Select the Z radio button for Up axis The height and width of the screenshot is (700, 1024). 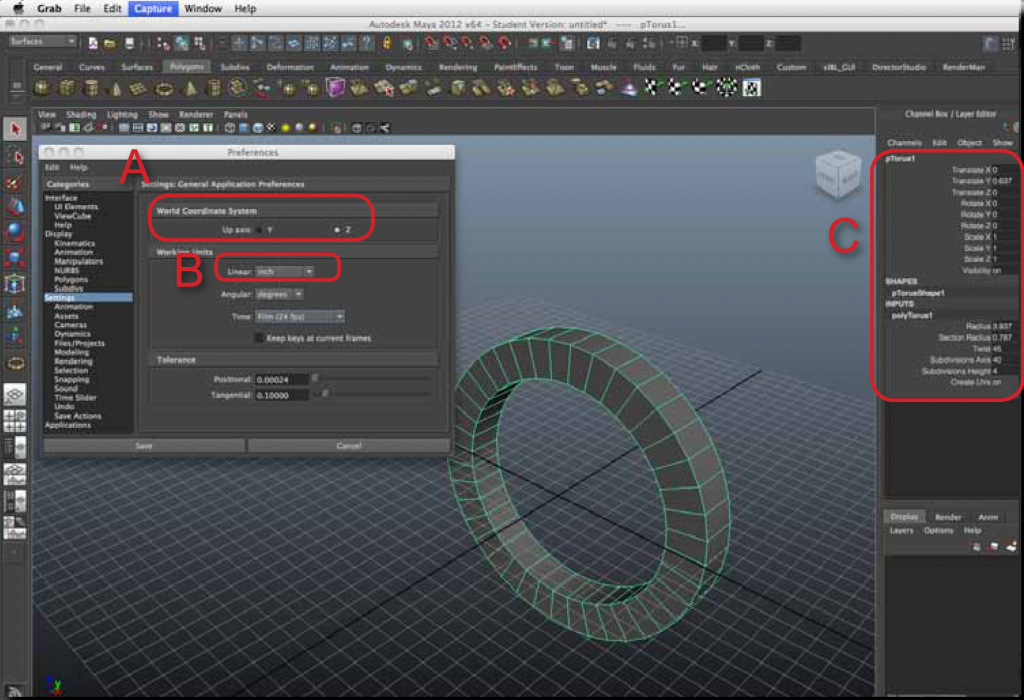click(x=336, y=228)
